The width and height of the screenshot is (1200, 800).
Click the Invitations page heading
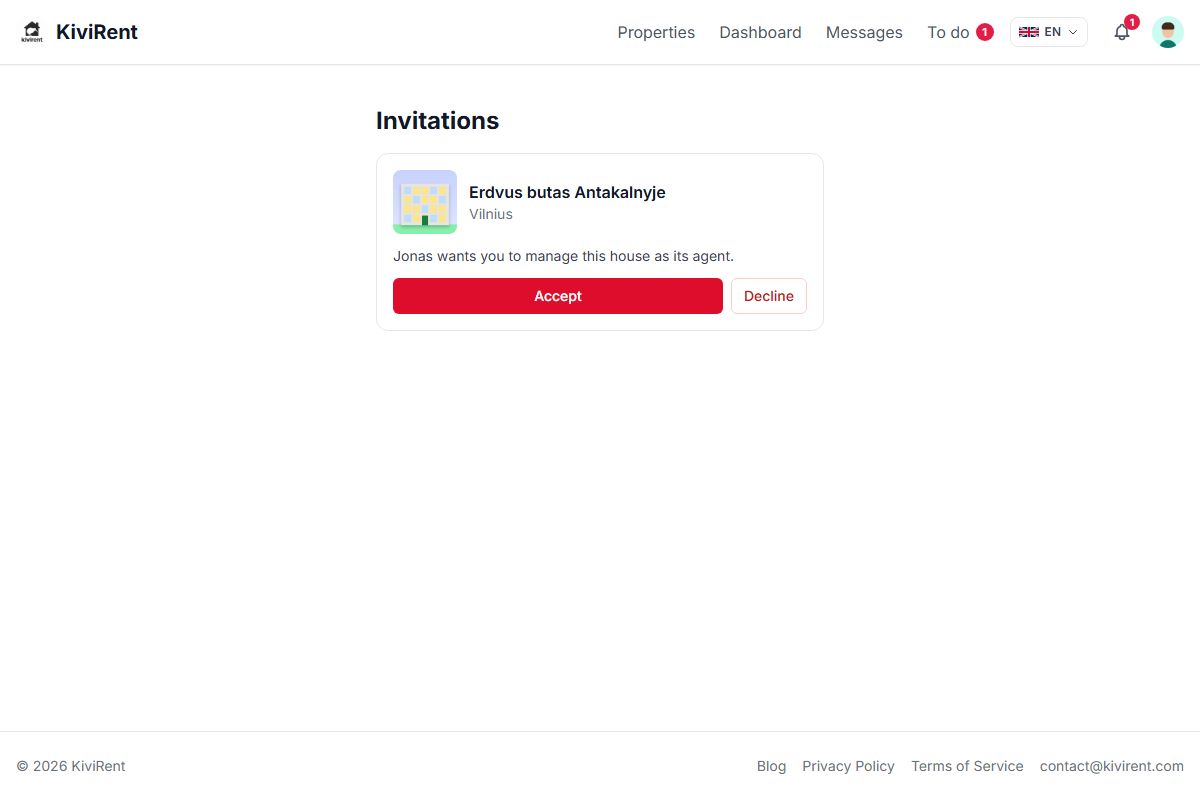437,120
